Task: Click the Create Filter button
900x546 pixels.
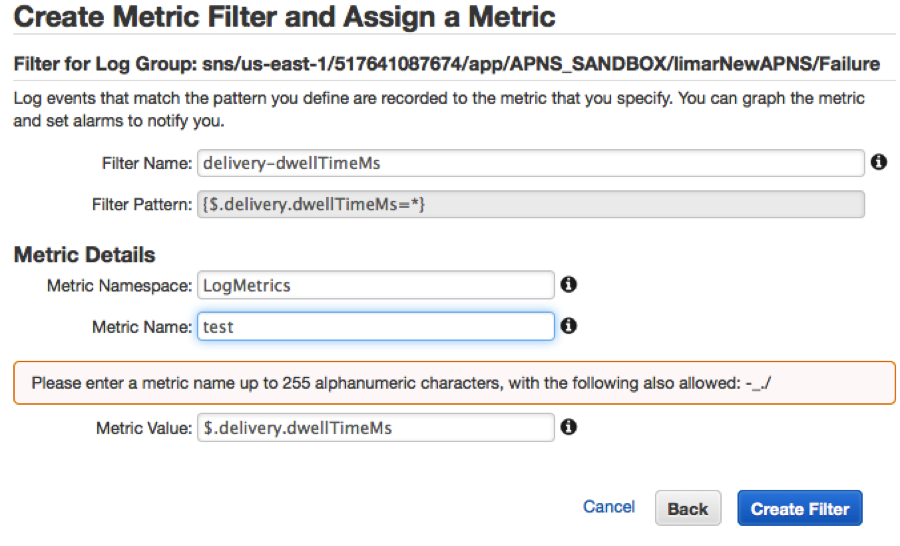Action: tap(799, 509)
